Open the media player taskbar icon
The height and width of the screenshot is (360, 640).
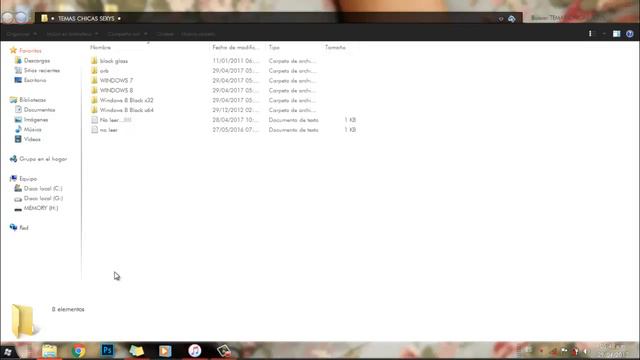point(165,351)
